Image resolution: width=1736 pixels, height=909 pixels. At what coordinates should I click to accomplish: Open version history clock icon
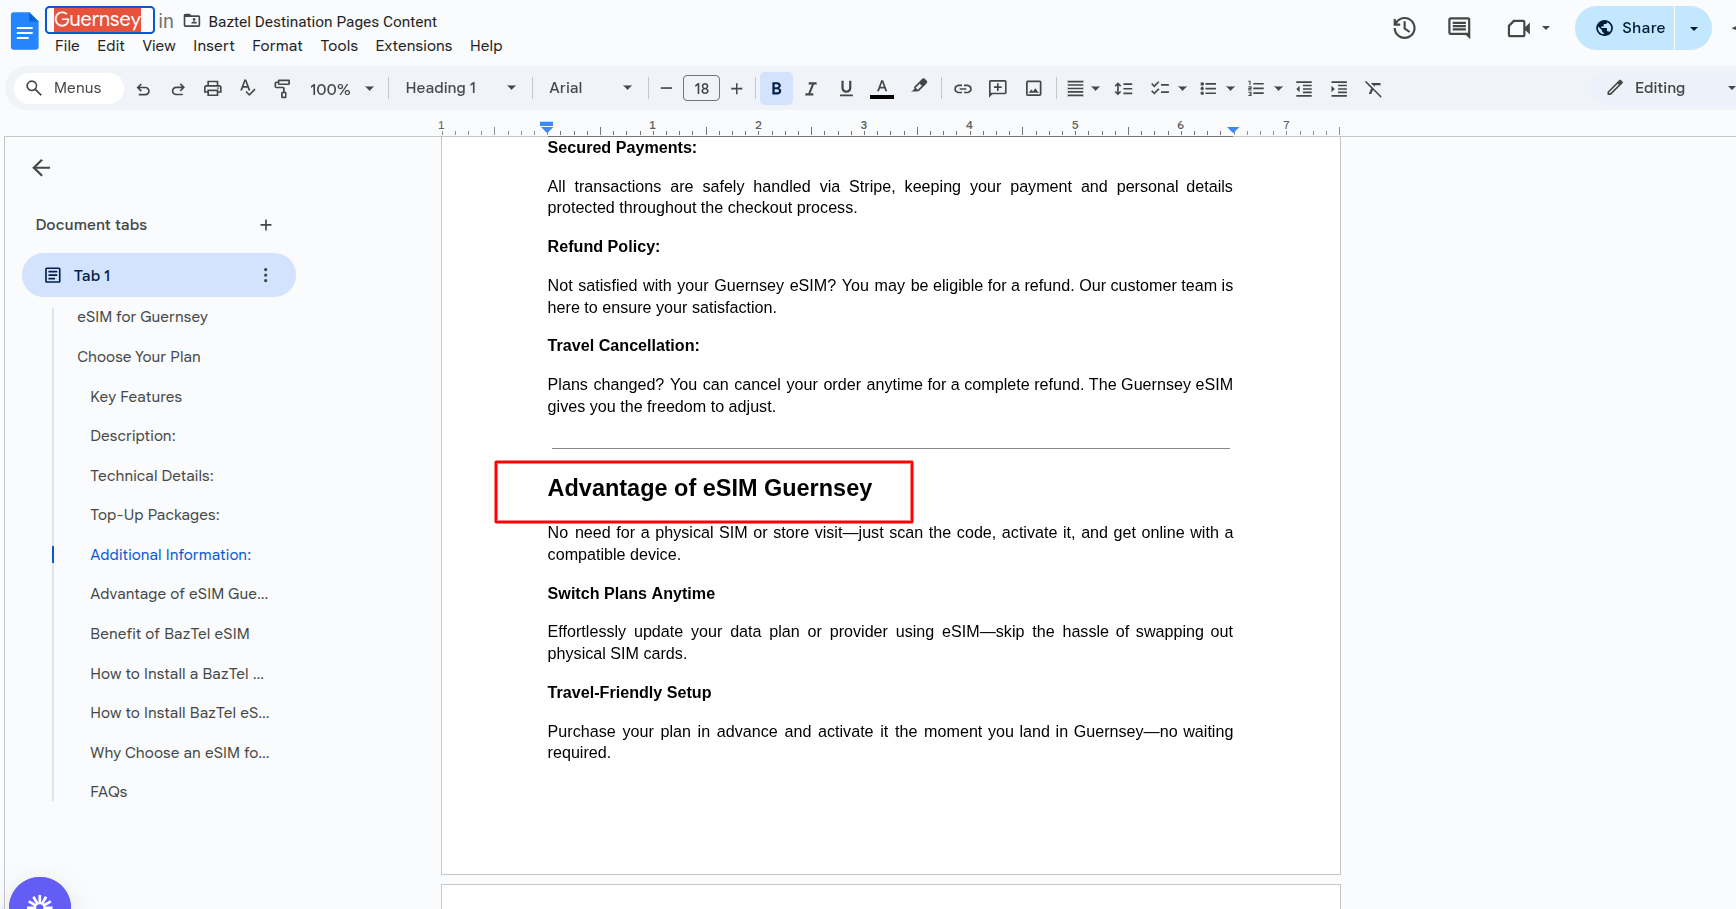pos(1404,28)
